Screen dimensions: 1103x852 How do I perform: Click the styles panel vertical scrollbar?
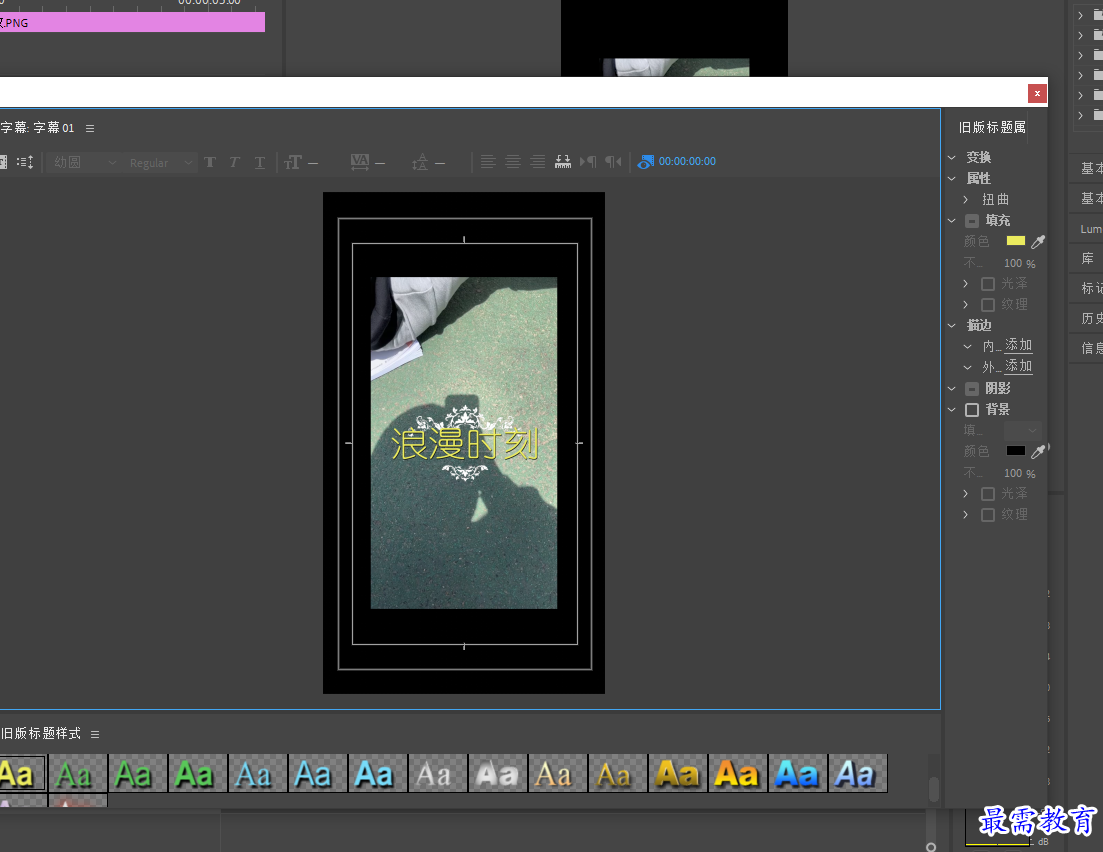[933, 789]
